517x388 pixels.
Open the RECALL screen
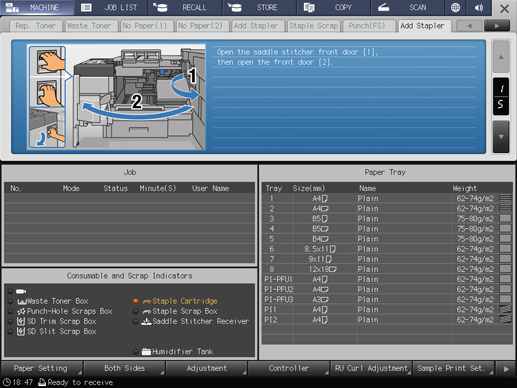pyautogui.click(x=185, y=7)
